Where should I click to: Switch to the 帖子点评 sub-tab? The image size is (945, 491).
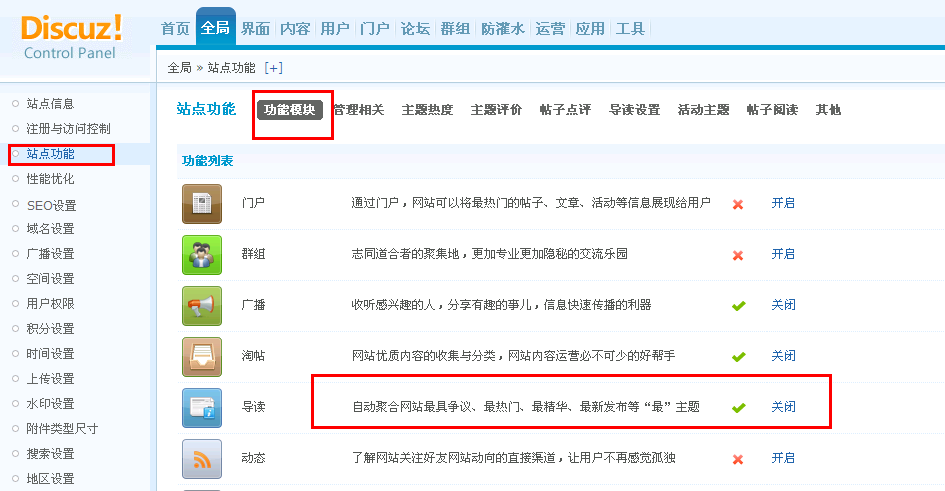point(565,110)
